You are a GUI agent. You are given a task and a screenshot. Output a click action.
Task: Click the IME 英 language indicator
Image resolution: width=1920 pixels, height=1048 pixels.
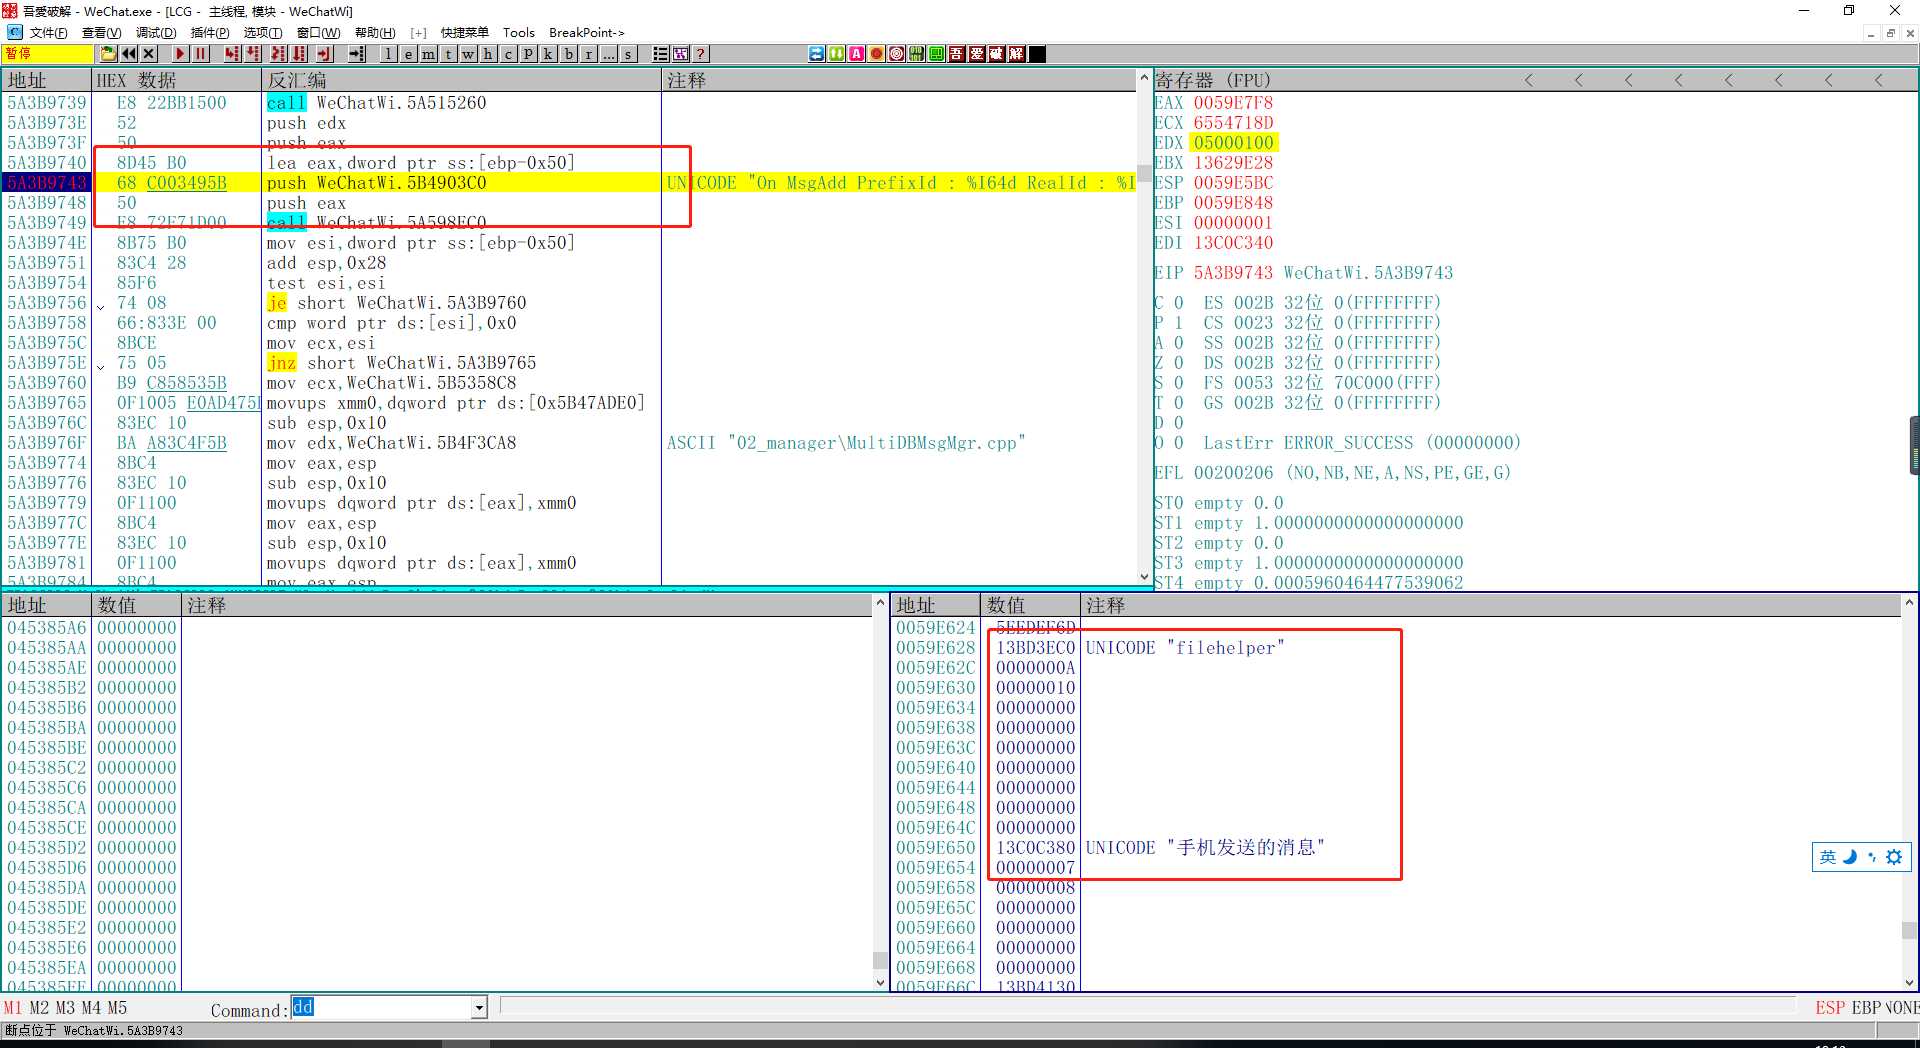[1828, 857]
